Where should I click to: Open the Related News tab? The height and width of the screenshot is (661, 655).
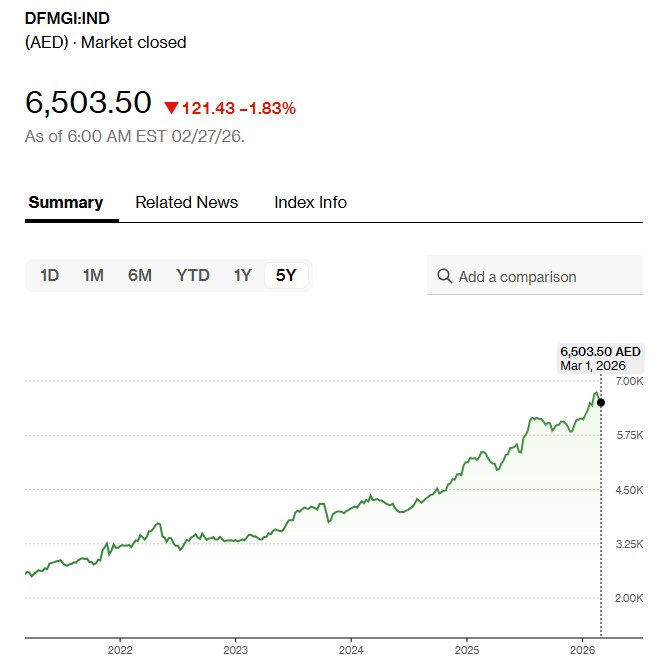[187, 202]
